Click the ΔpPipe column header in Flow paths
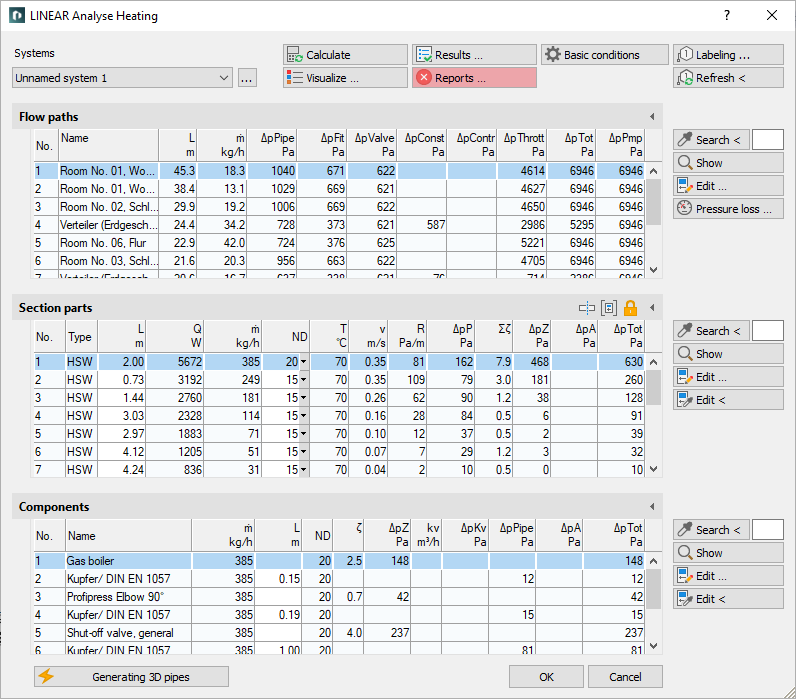This screenshot has width=796, height=699. 273,145
